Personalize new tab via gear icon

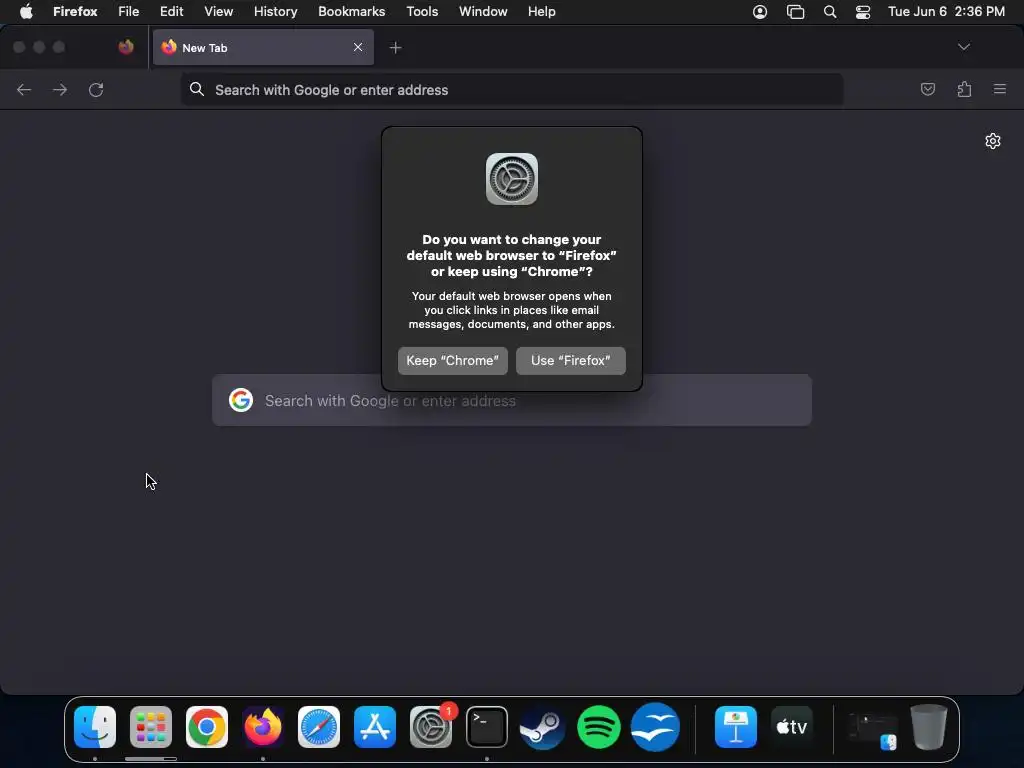click(993, 141)
